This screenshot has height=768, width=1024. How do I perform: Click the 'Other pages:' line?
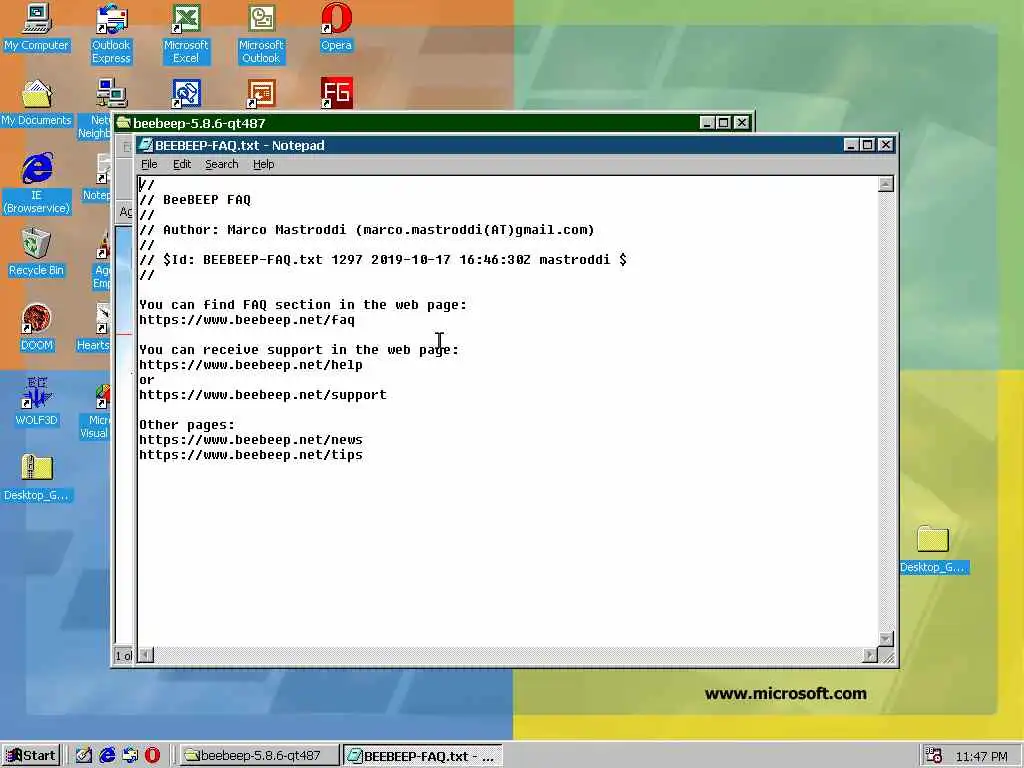pyautogui.click(x=187, y=425)
